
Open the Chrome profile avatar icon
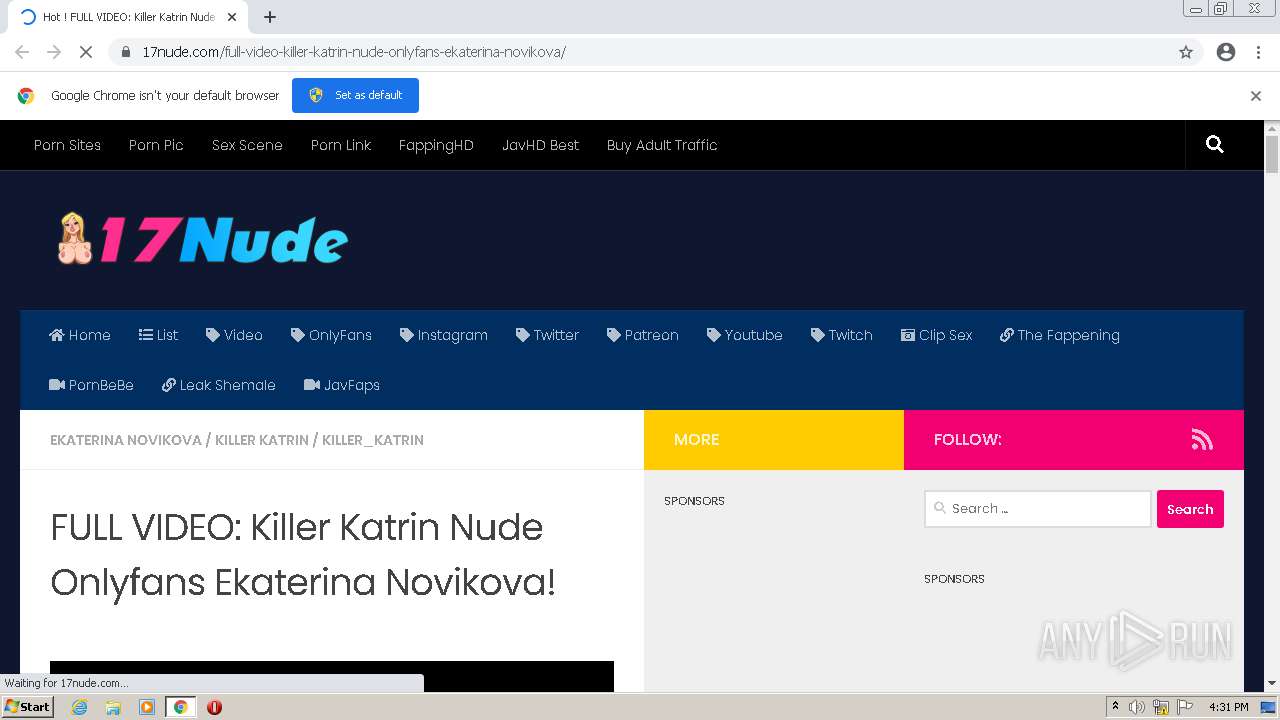pyautogui.click(x=1226, y=52)
